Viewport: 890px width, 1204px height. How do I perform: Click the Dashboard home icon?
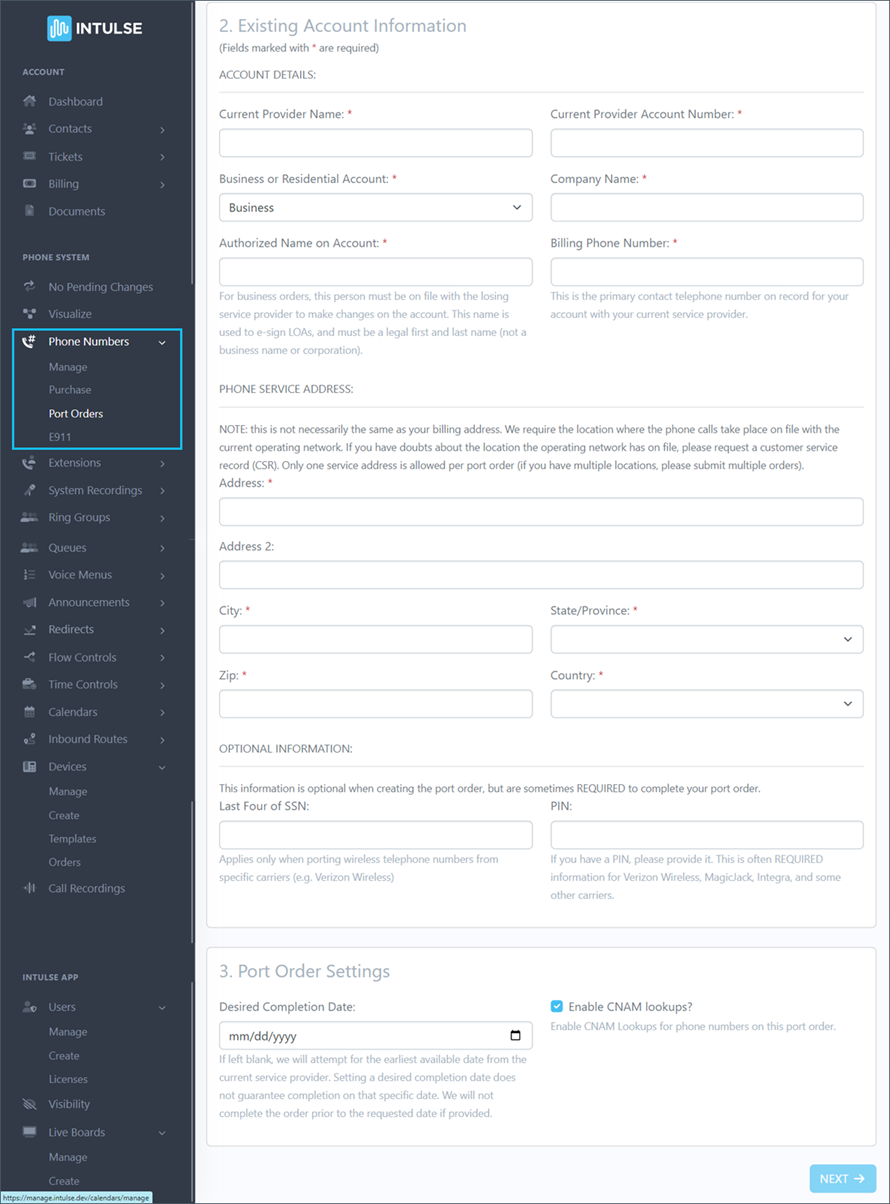click(x=29, y=102)
